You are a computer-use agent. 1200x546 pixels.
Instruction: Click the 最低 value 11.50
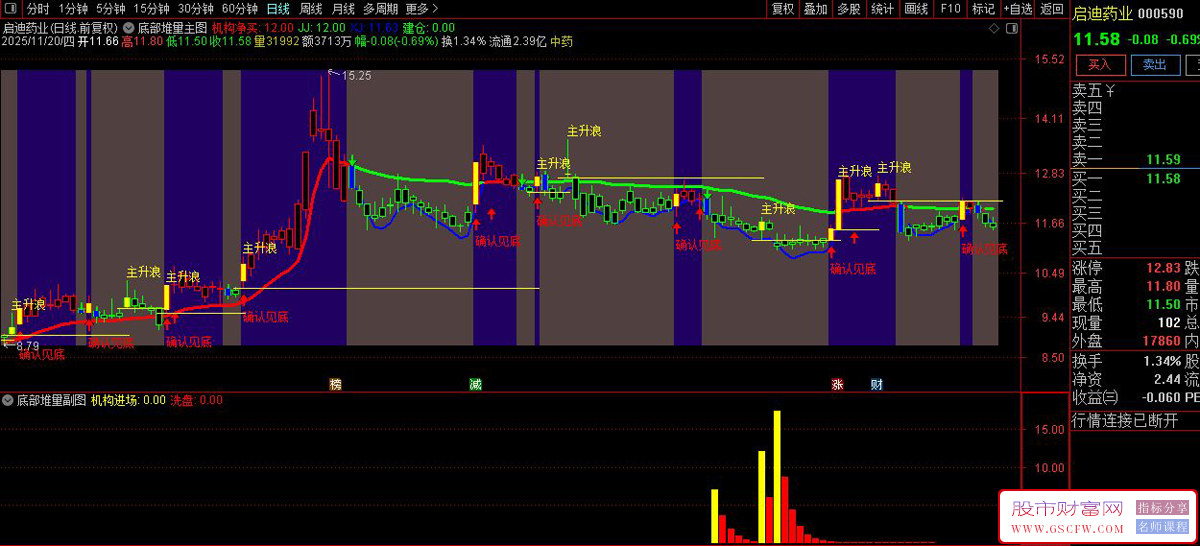(1163, 304)
